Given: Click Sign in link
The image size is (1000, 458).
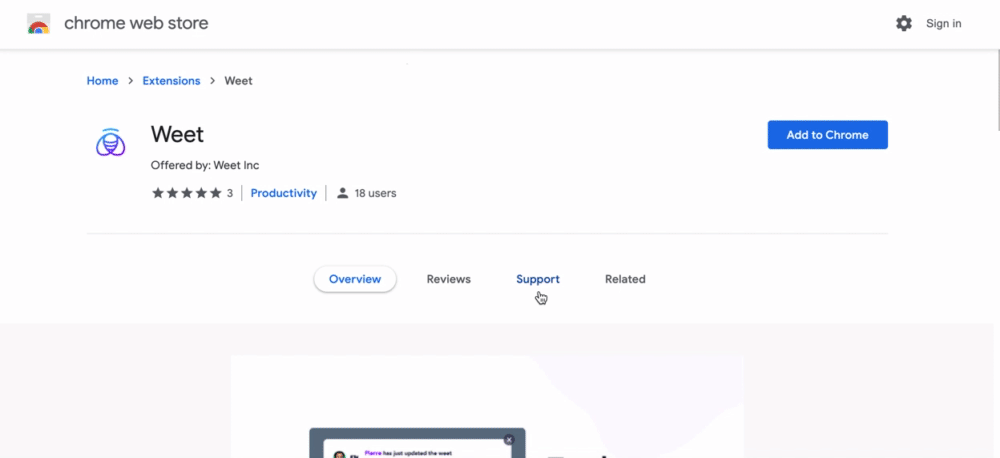Looking at the screenshot, I should point(944,24).
